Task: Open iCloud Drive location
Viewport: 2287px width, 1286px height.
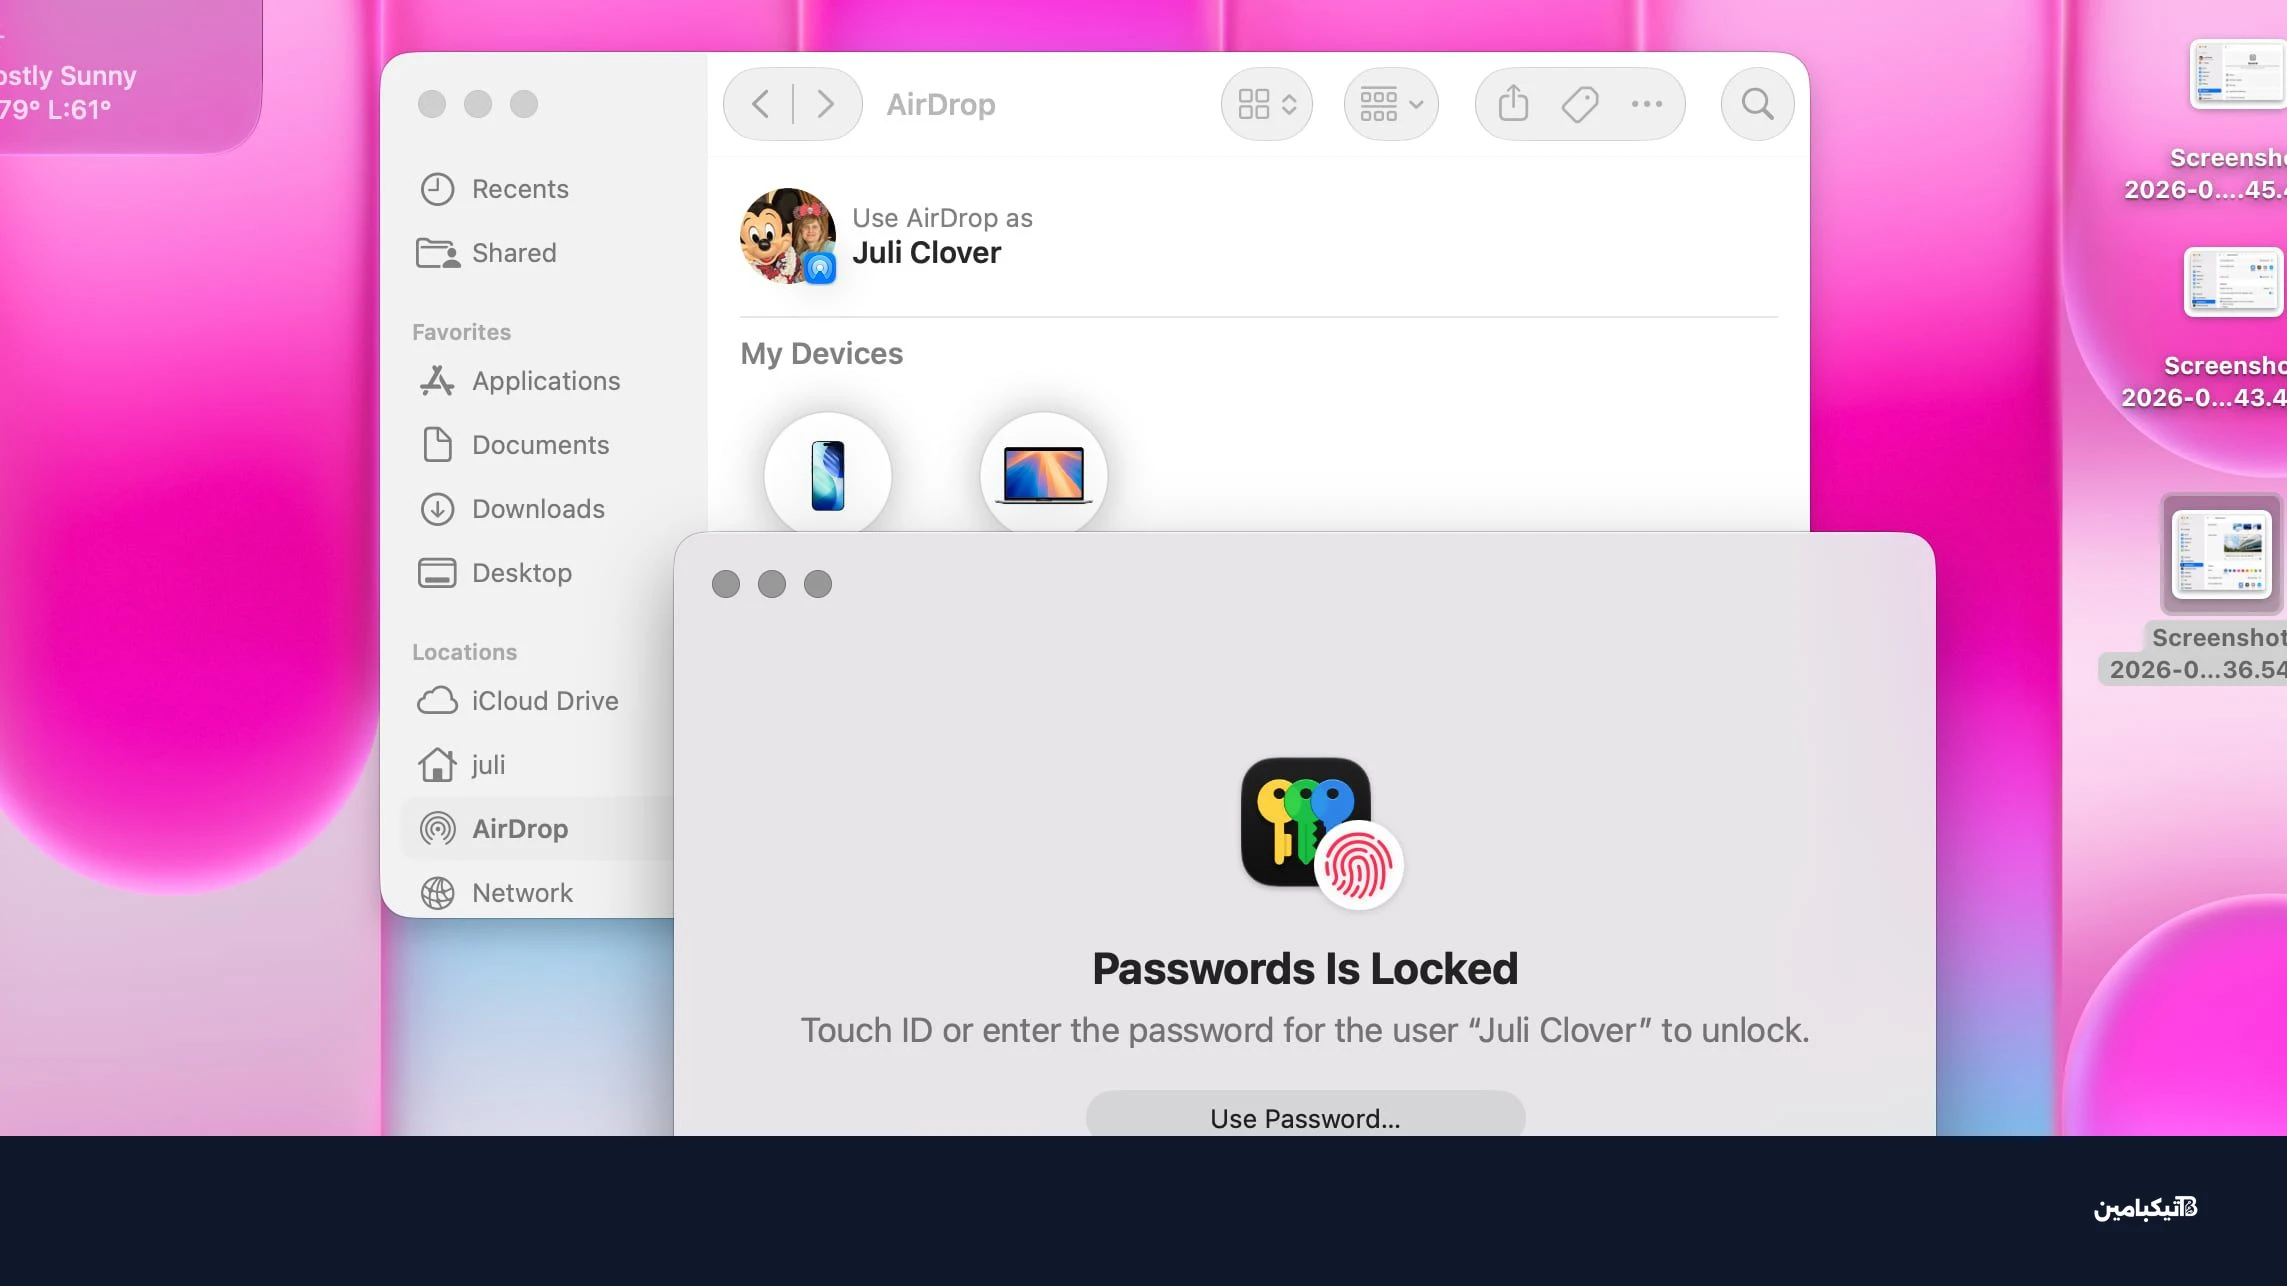Action: 518,701
